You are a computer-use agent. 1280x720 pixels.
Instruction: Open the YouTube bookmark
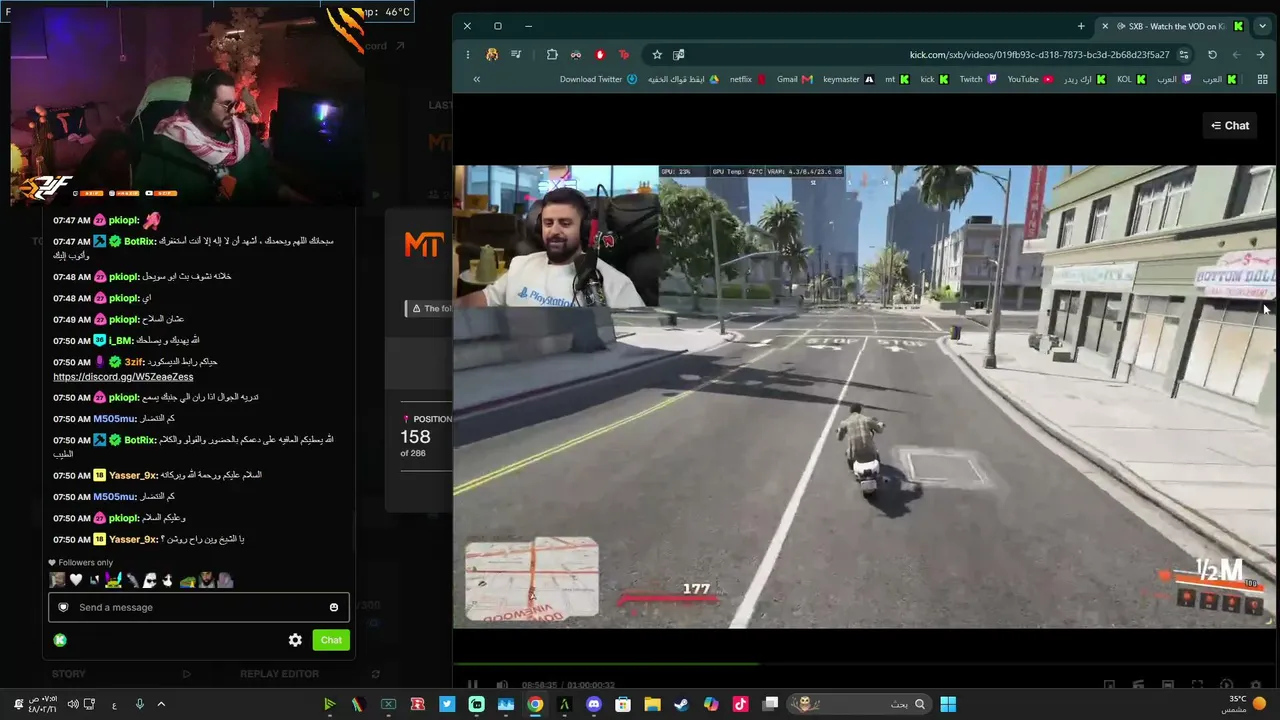1030,79
